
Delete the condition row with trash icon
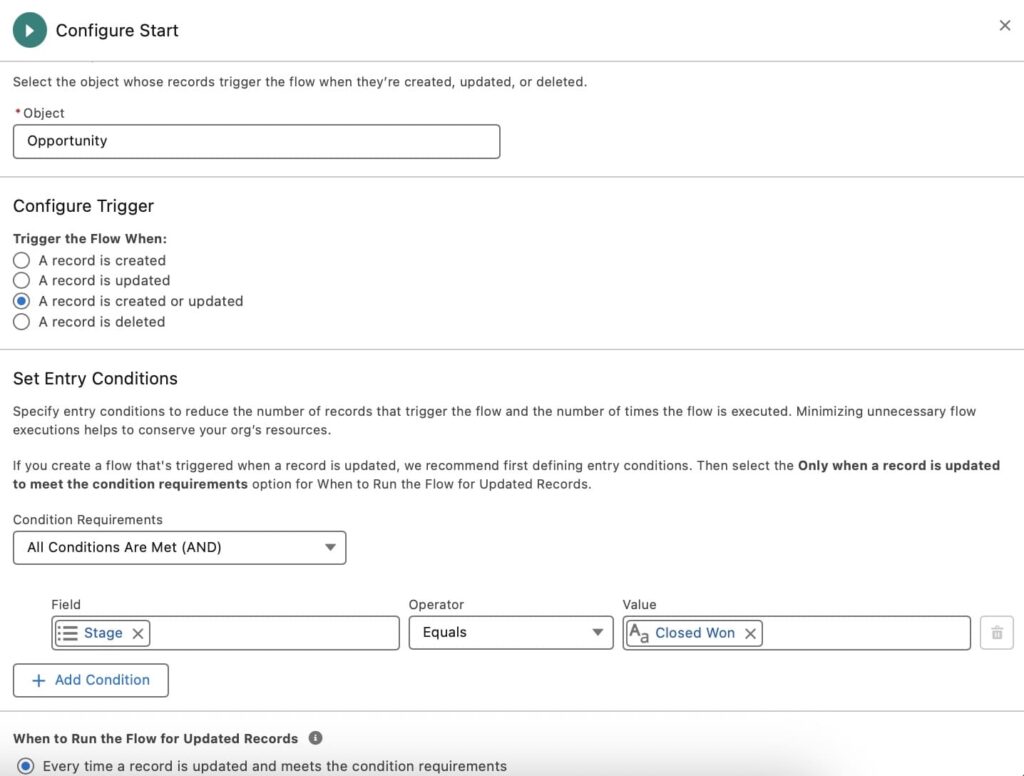997,632
